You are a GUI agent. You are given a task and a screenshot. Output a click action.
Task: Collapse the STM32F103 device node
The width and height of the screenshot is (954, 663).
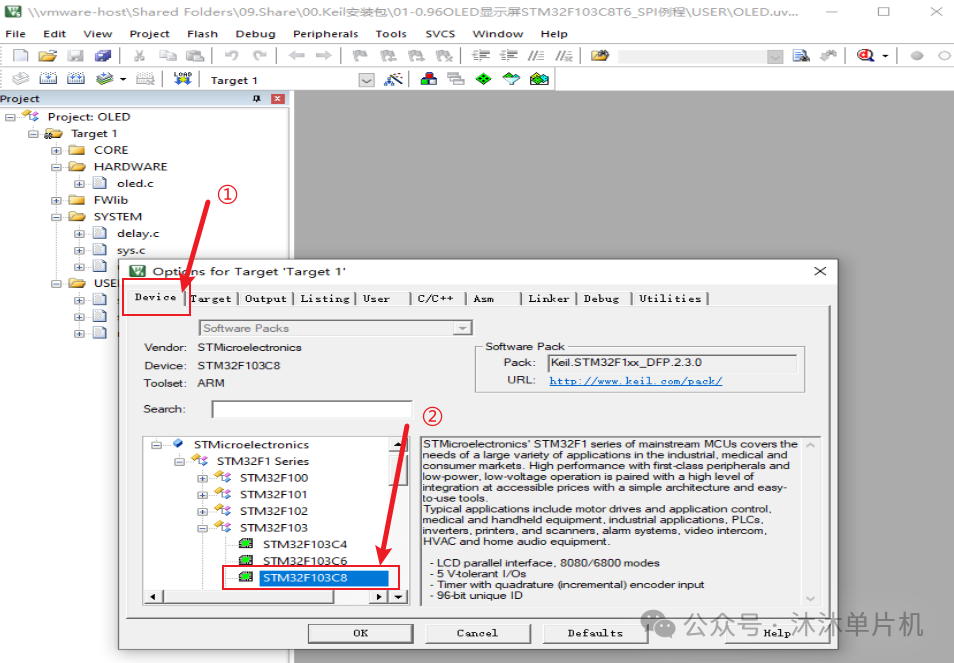pos(202,528)
